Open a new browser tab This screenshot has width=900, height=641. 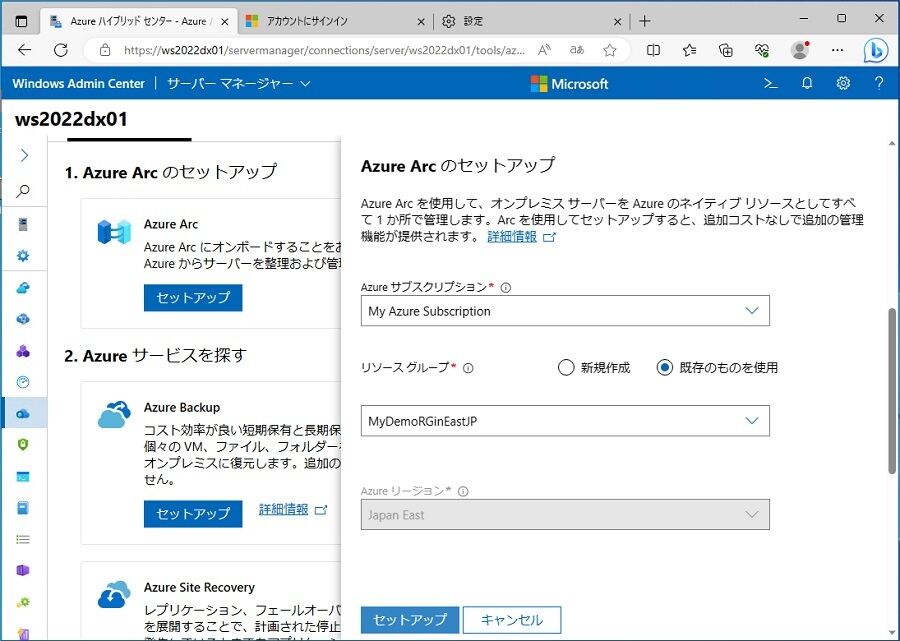pyautogui.click(x=645, y=21)
